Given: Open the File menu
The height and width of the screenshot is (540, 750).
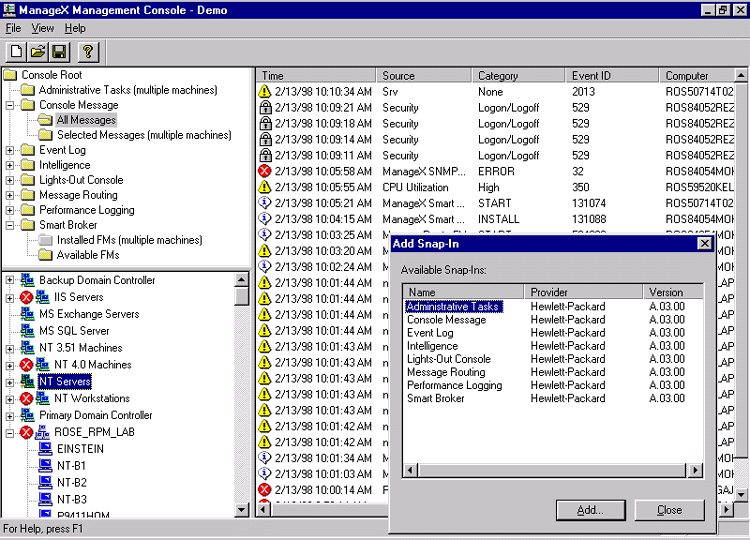Looking at the screenshot, I should click(x=13, y=28).
